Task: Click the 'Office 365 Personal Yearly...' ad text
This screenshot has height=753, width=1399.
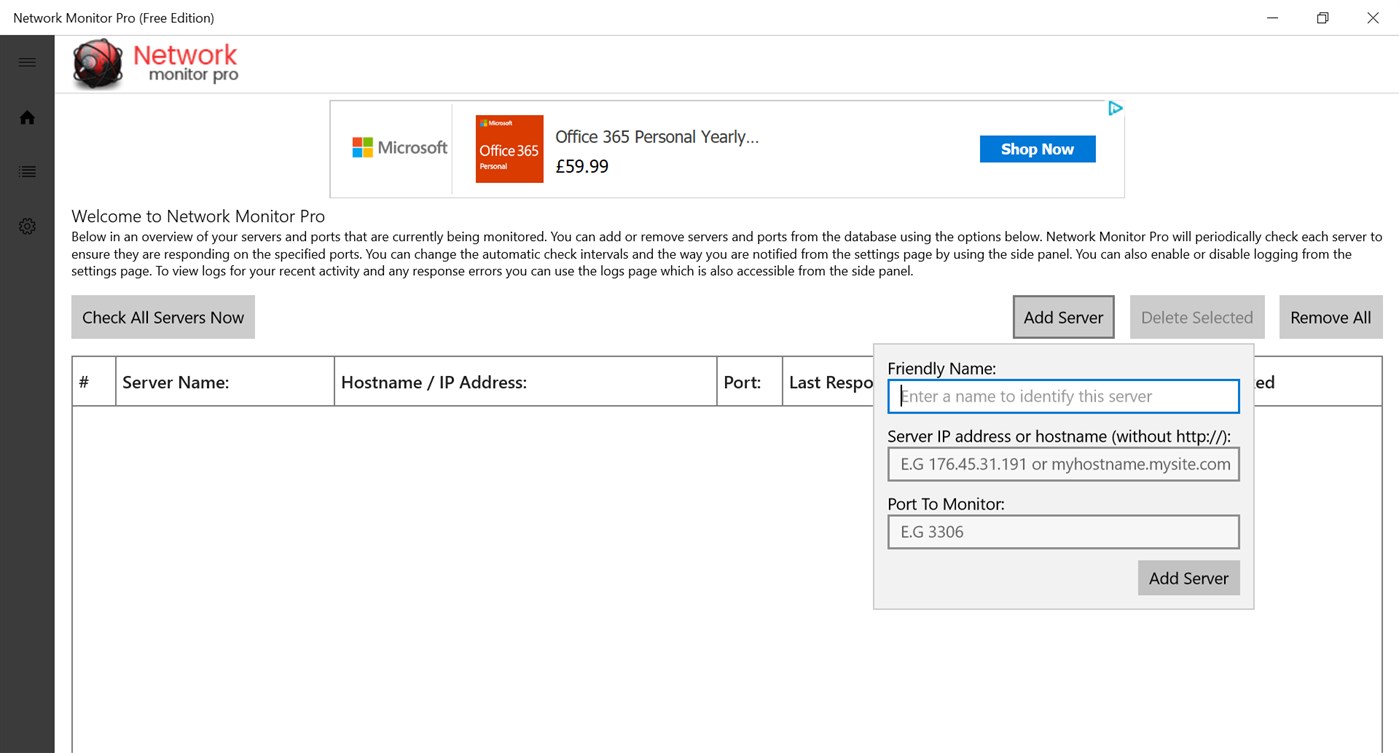Action: [657, 137]
